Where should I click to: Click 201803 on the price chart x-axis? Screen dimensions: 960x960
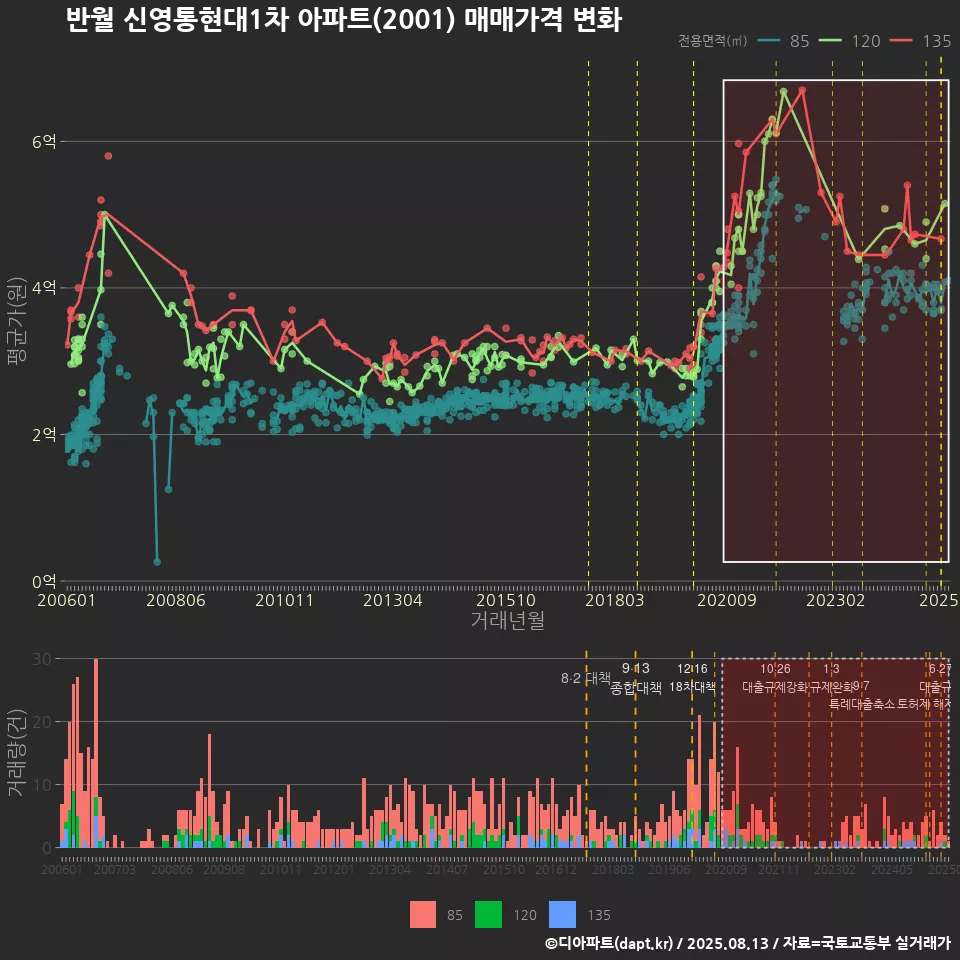tap(614, 600)
